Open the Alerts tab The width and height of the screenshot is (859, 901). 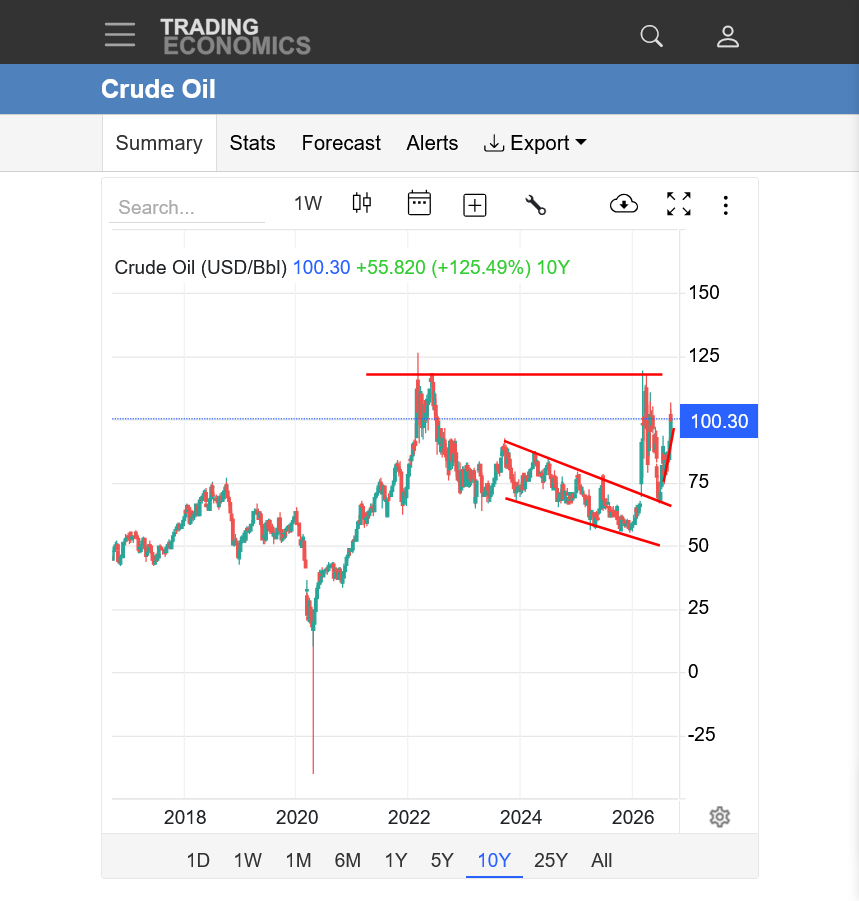click(x=432, y=143)
